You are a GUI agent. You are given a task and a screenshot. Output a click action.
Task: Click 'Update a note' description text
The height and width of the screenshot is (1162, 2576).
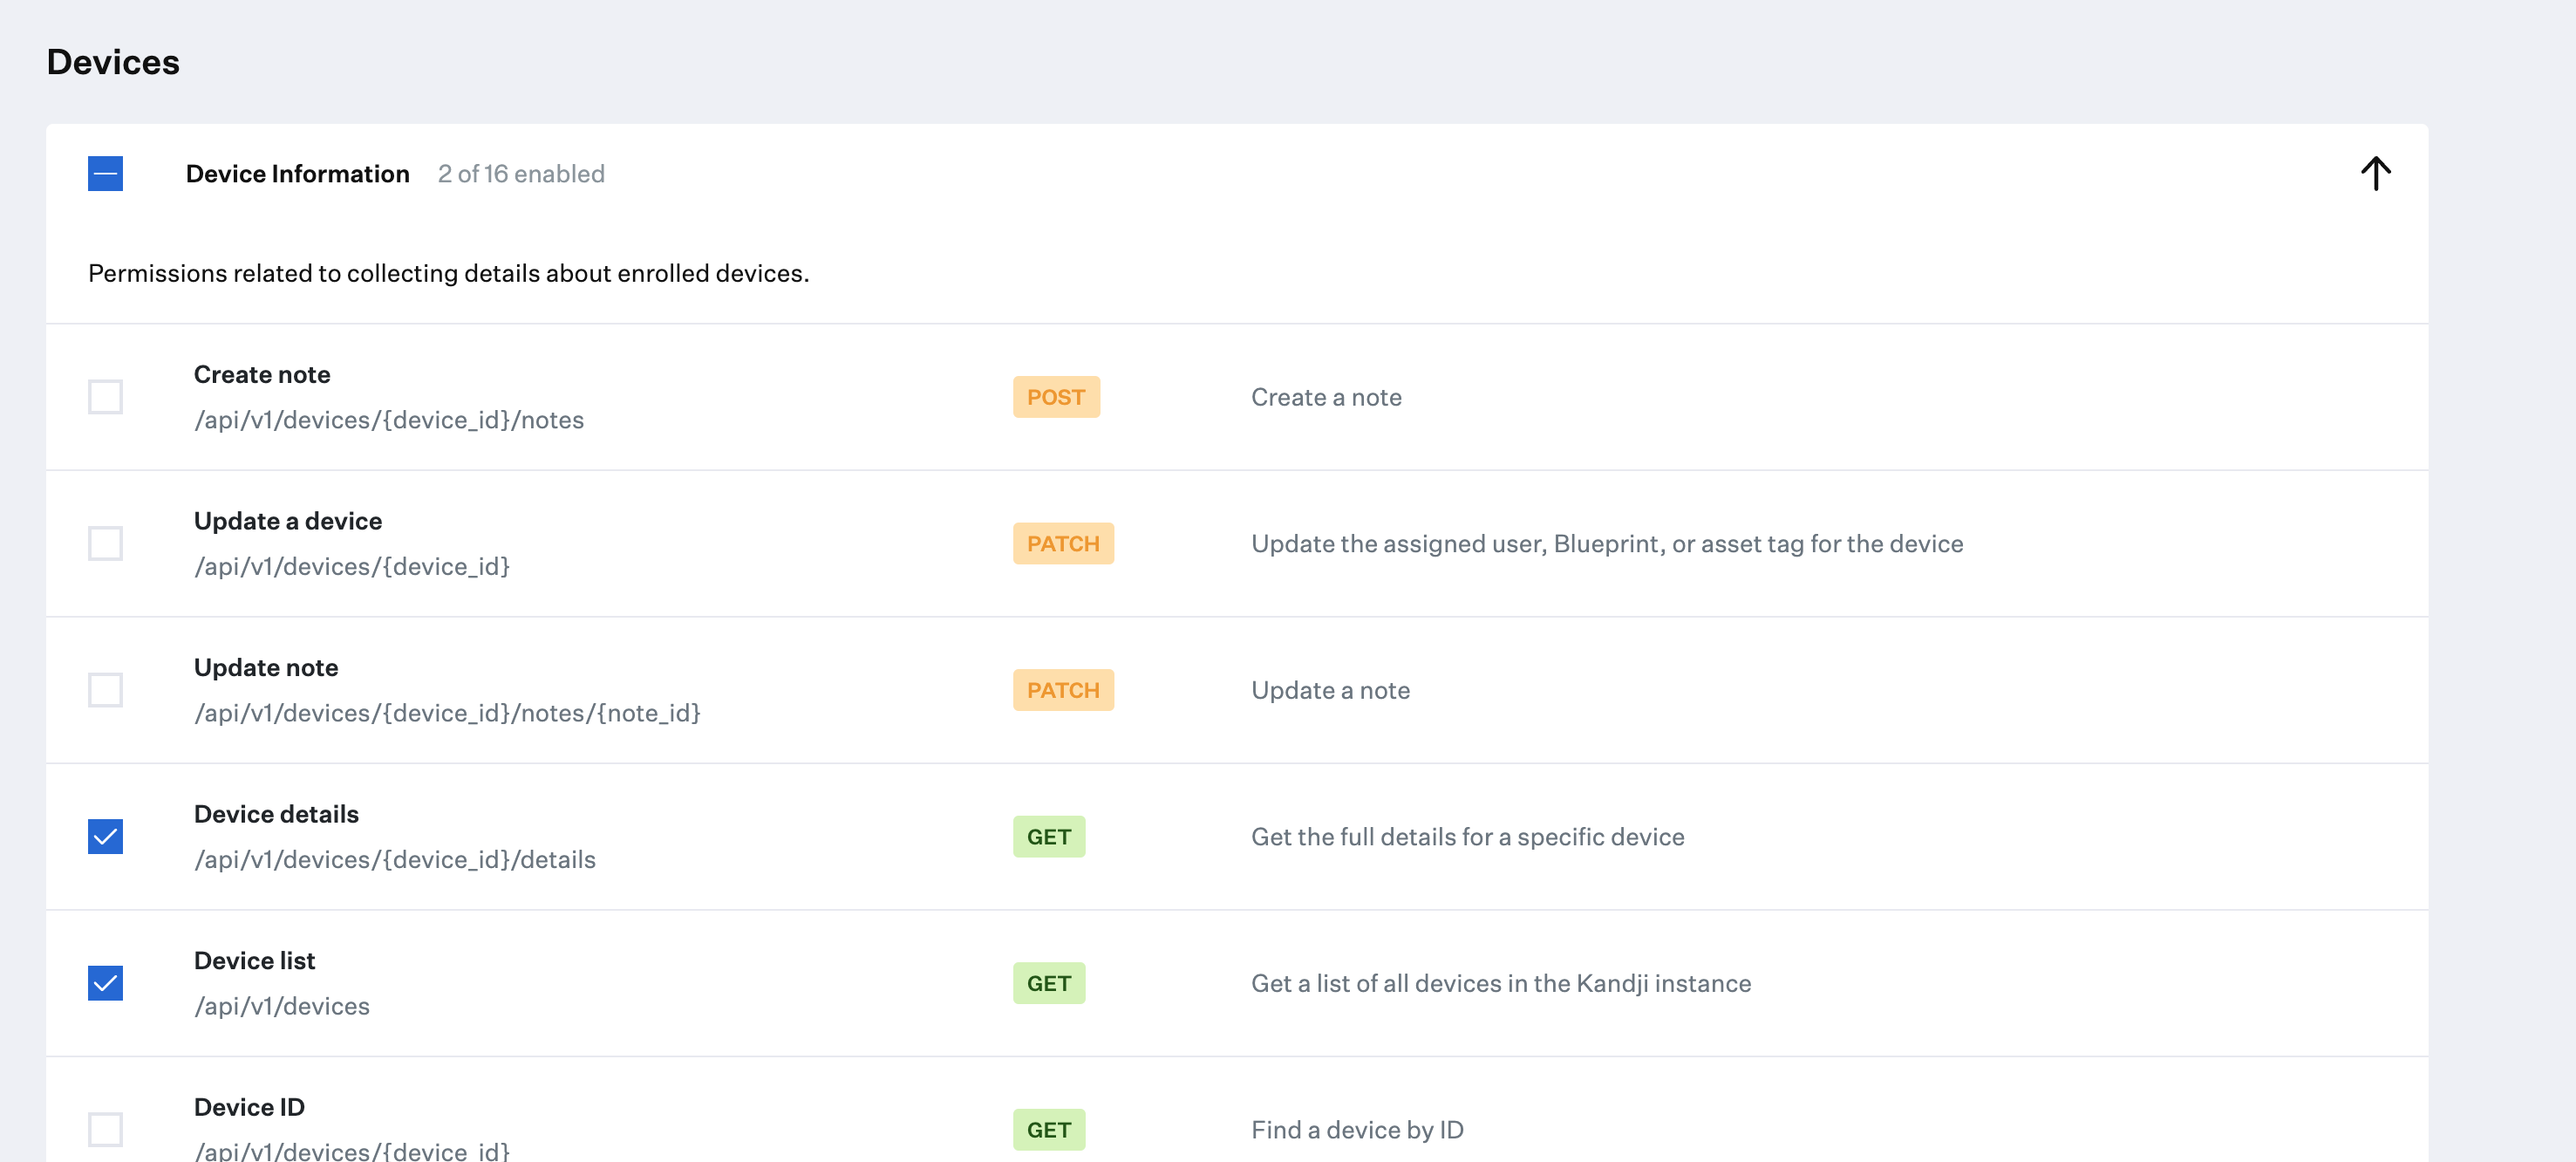pyautogui.click(x=1330, y=690)
